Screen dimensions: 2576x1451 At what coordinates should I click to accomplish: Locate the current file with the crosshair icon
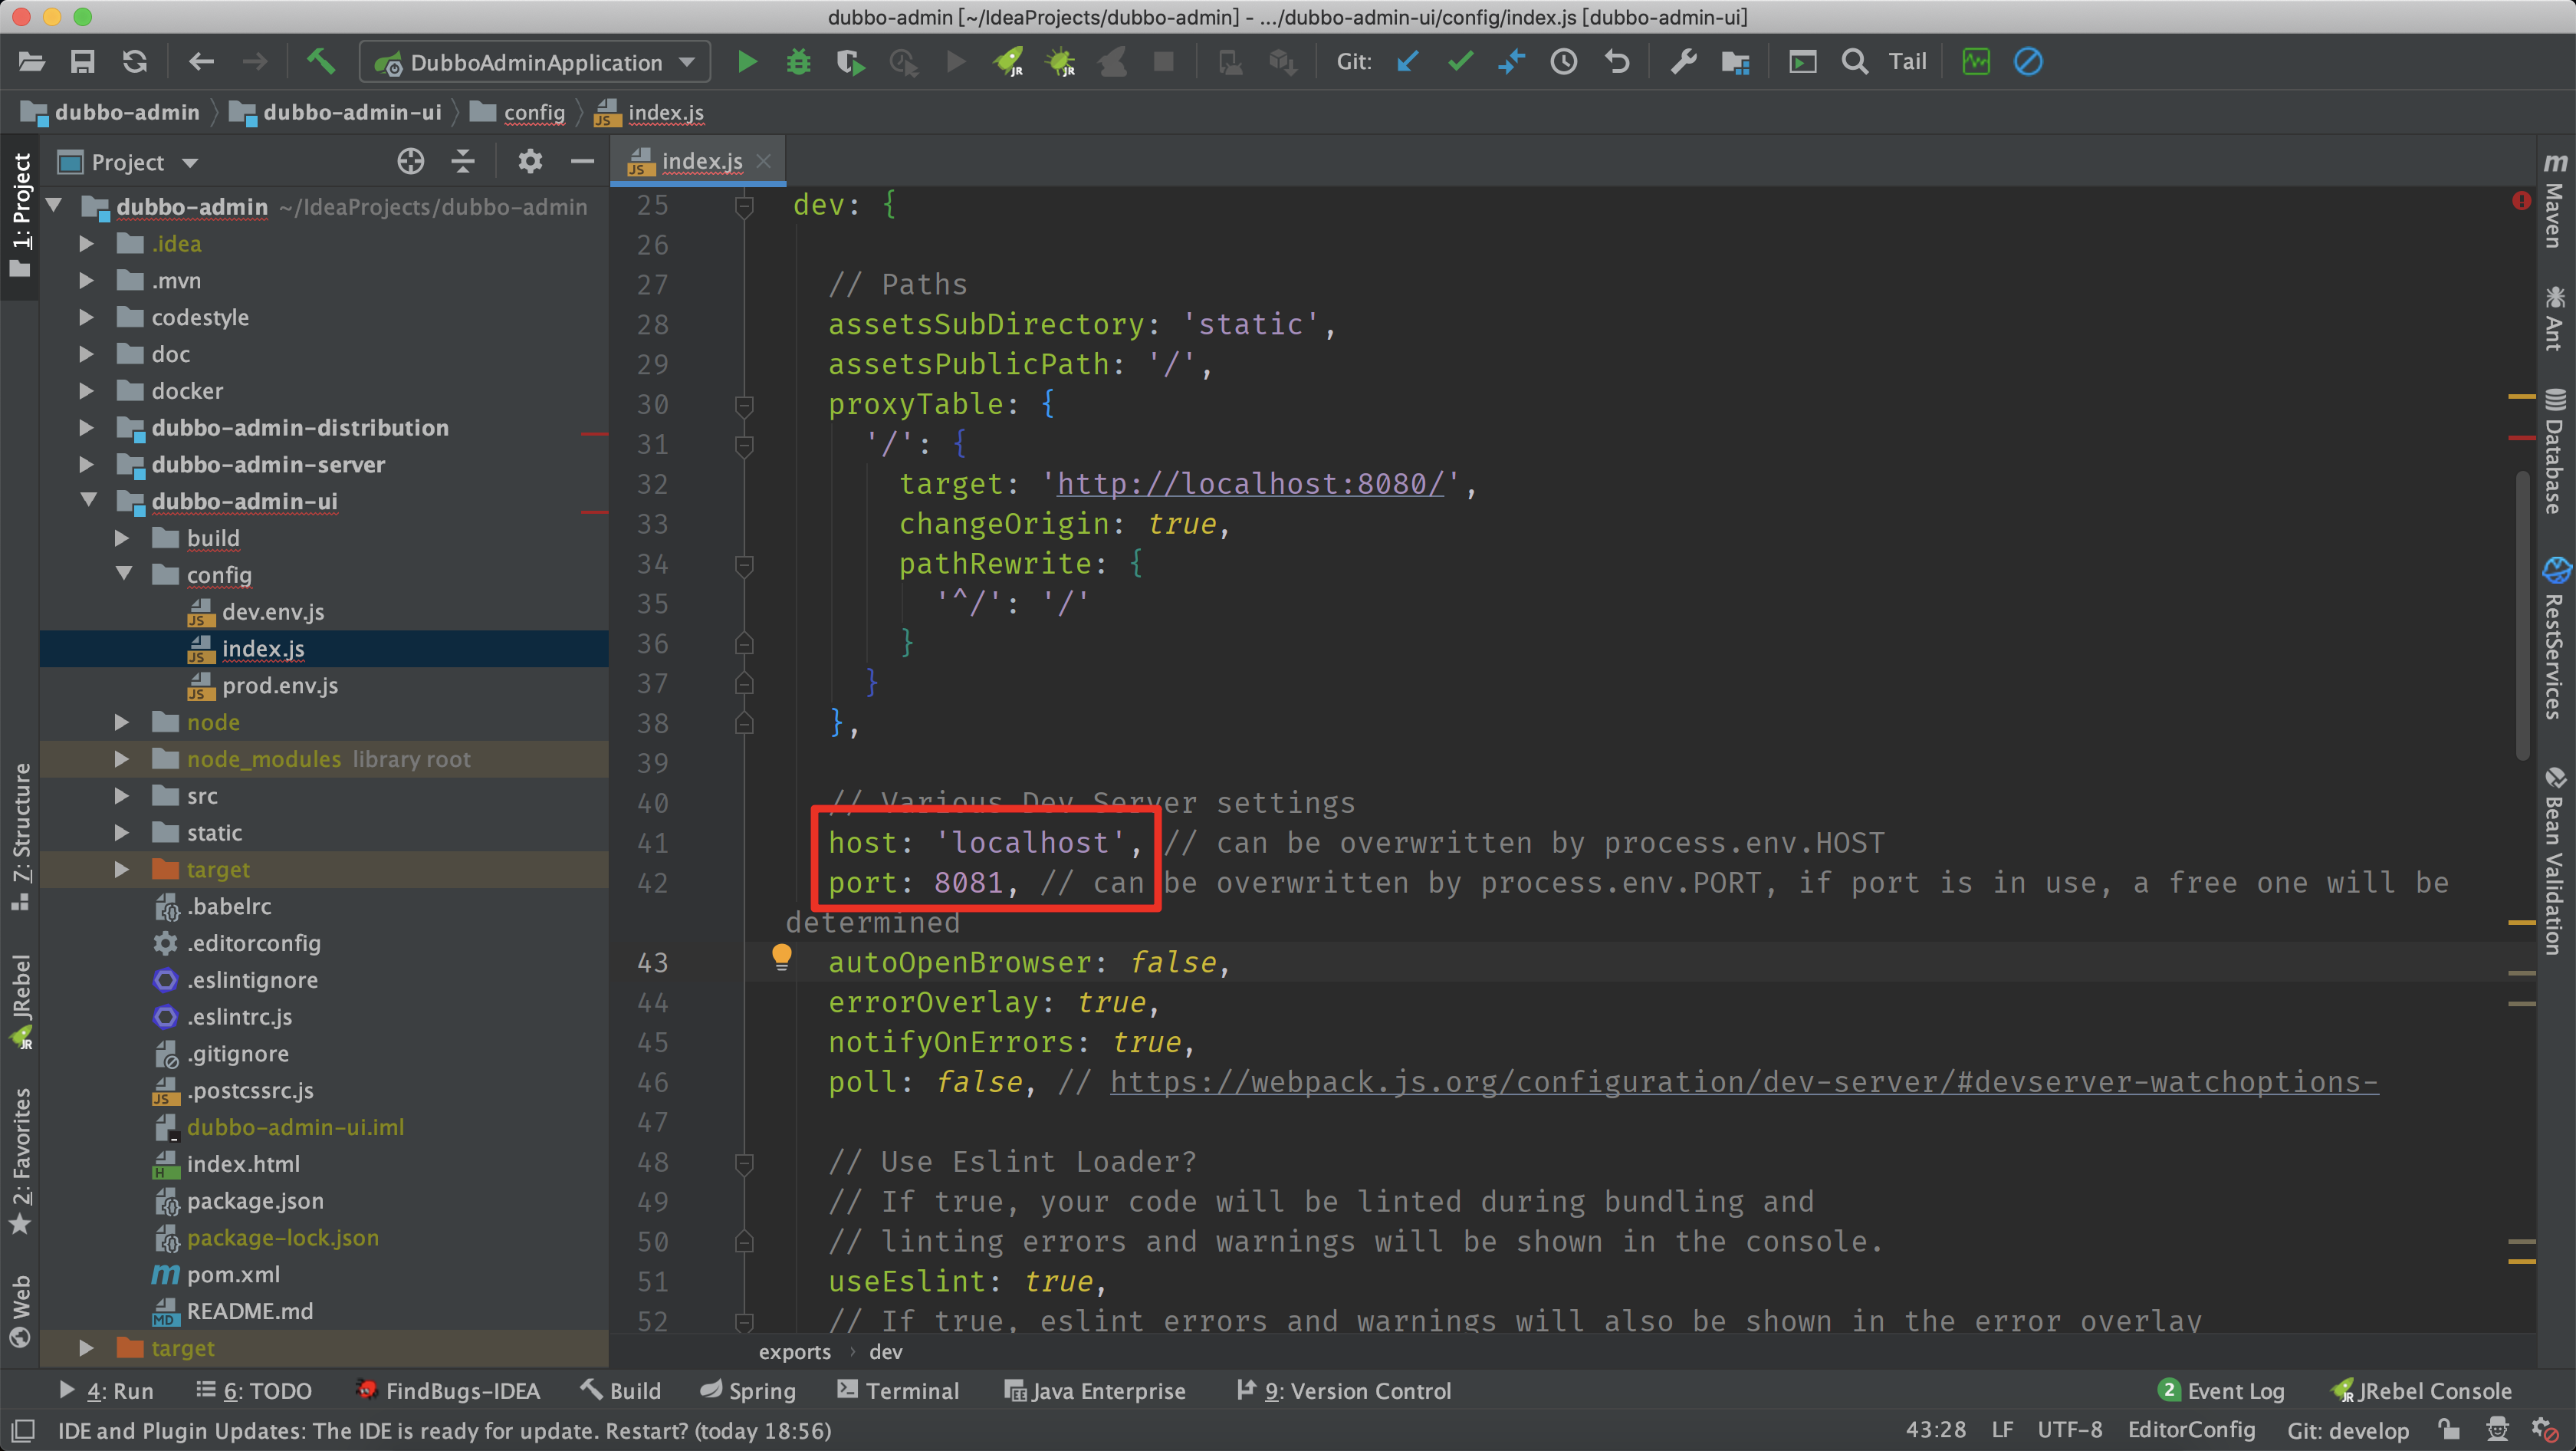(x=410, y=161)
